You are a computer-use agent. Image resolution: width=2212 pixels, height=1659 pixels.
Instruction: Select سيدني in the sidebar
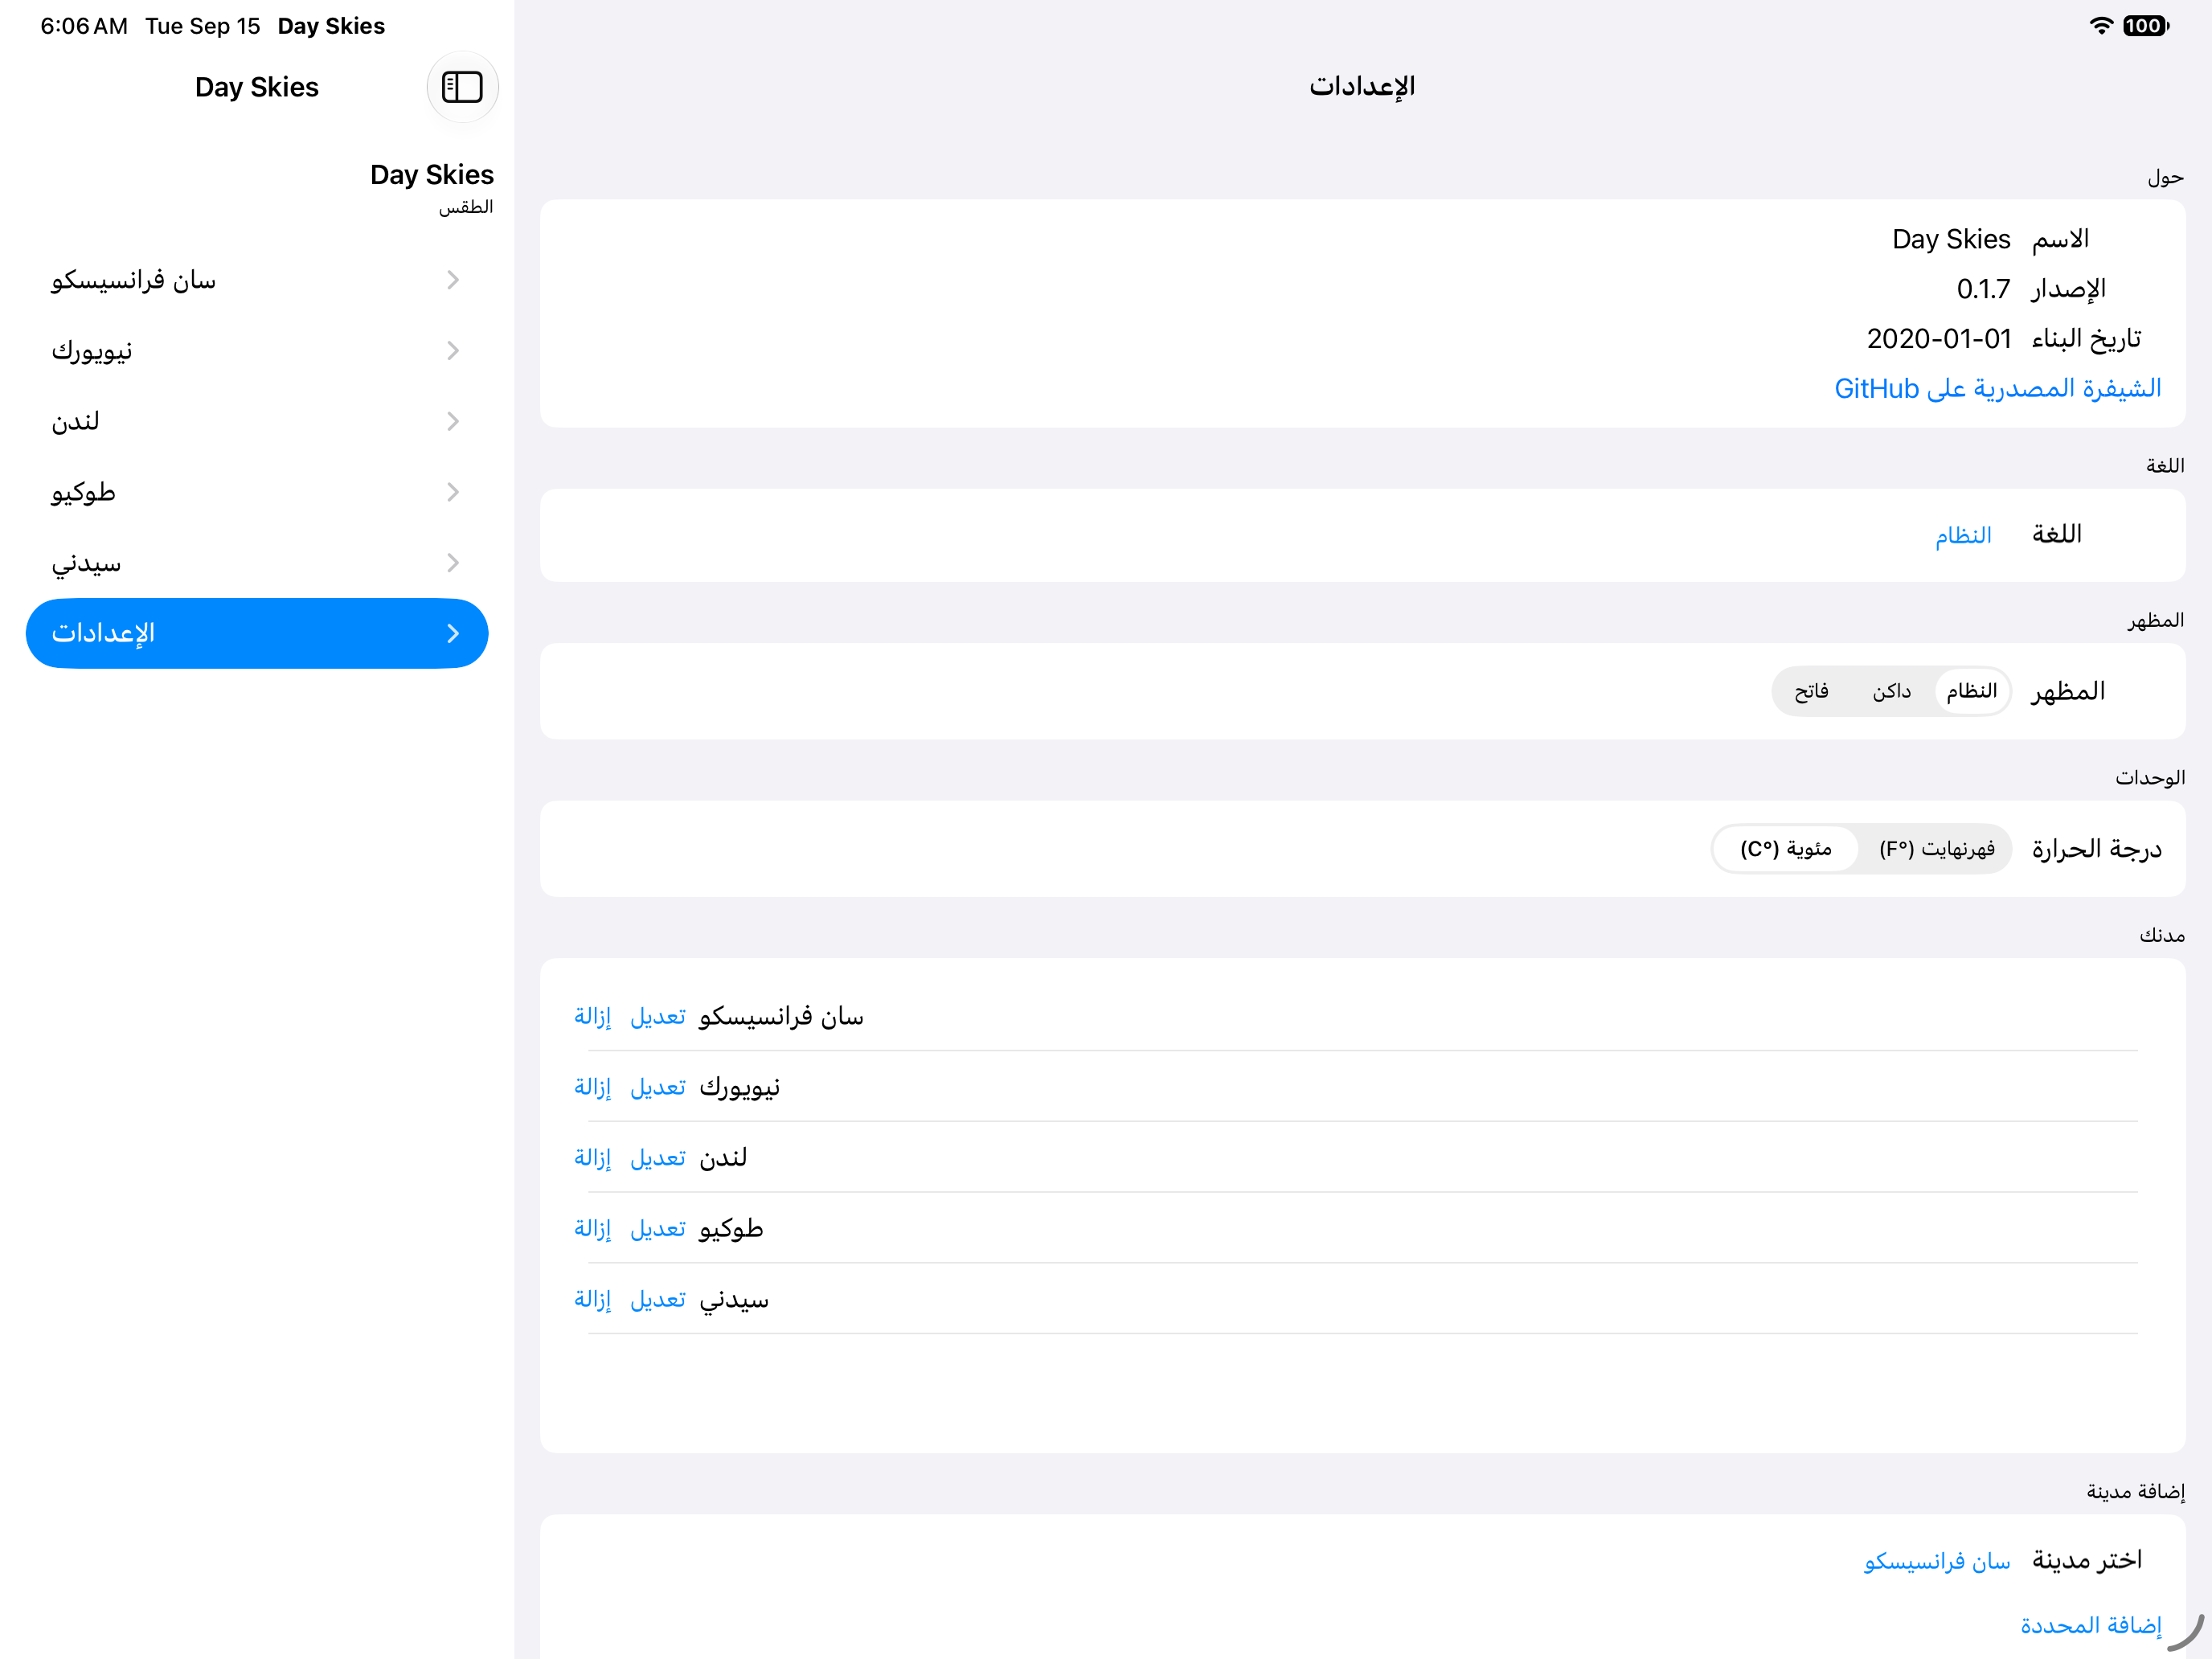(x=257, y=563)
